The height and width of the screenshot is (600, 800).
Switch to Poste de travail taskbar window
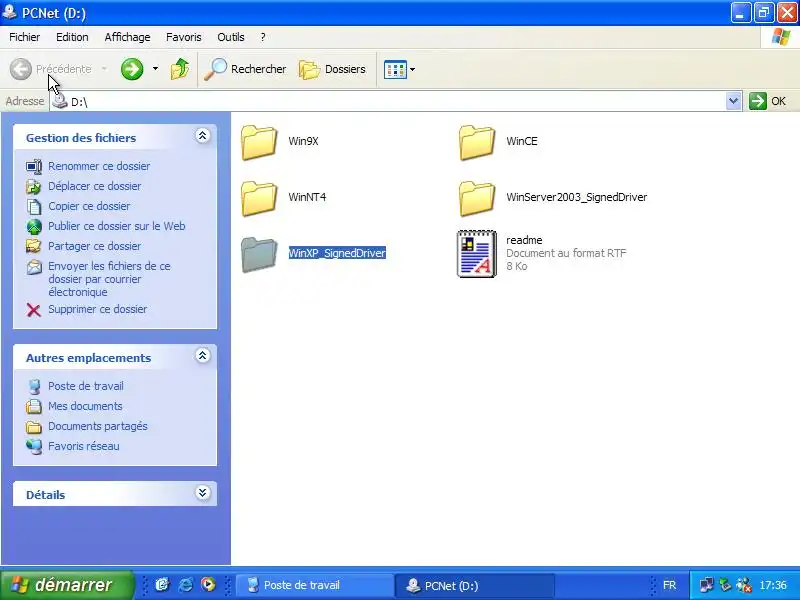tap(315, 585)
